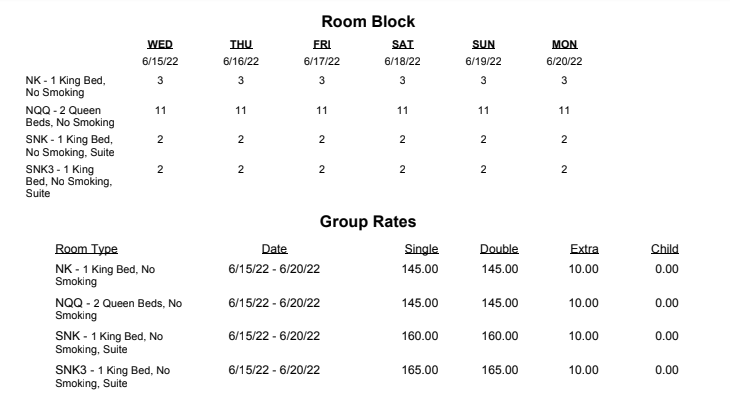Image resolution: width=730 pixels, height=396 pixels.
Task: Click the 6/17/22 date under FRI
Action: click(x=322, y=61)
